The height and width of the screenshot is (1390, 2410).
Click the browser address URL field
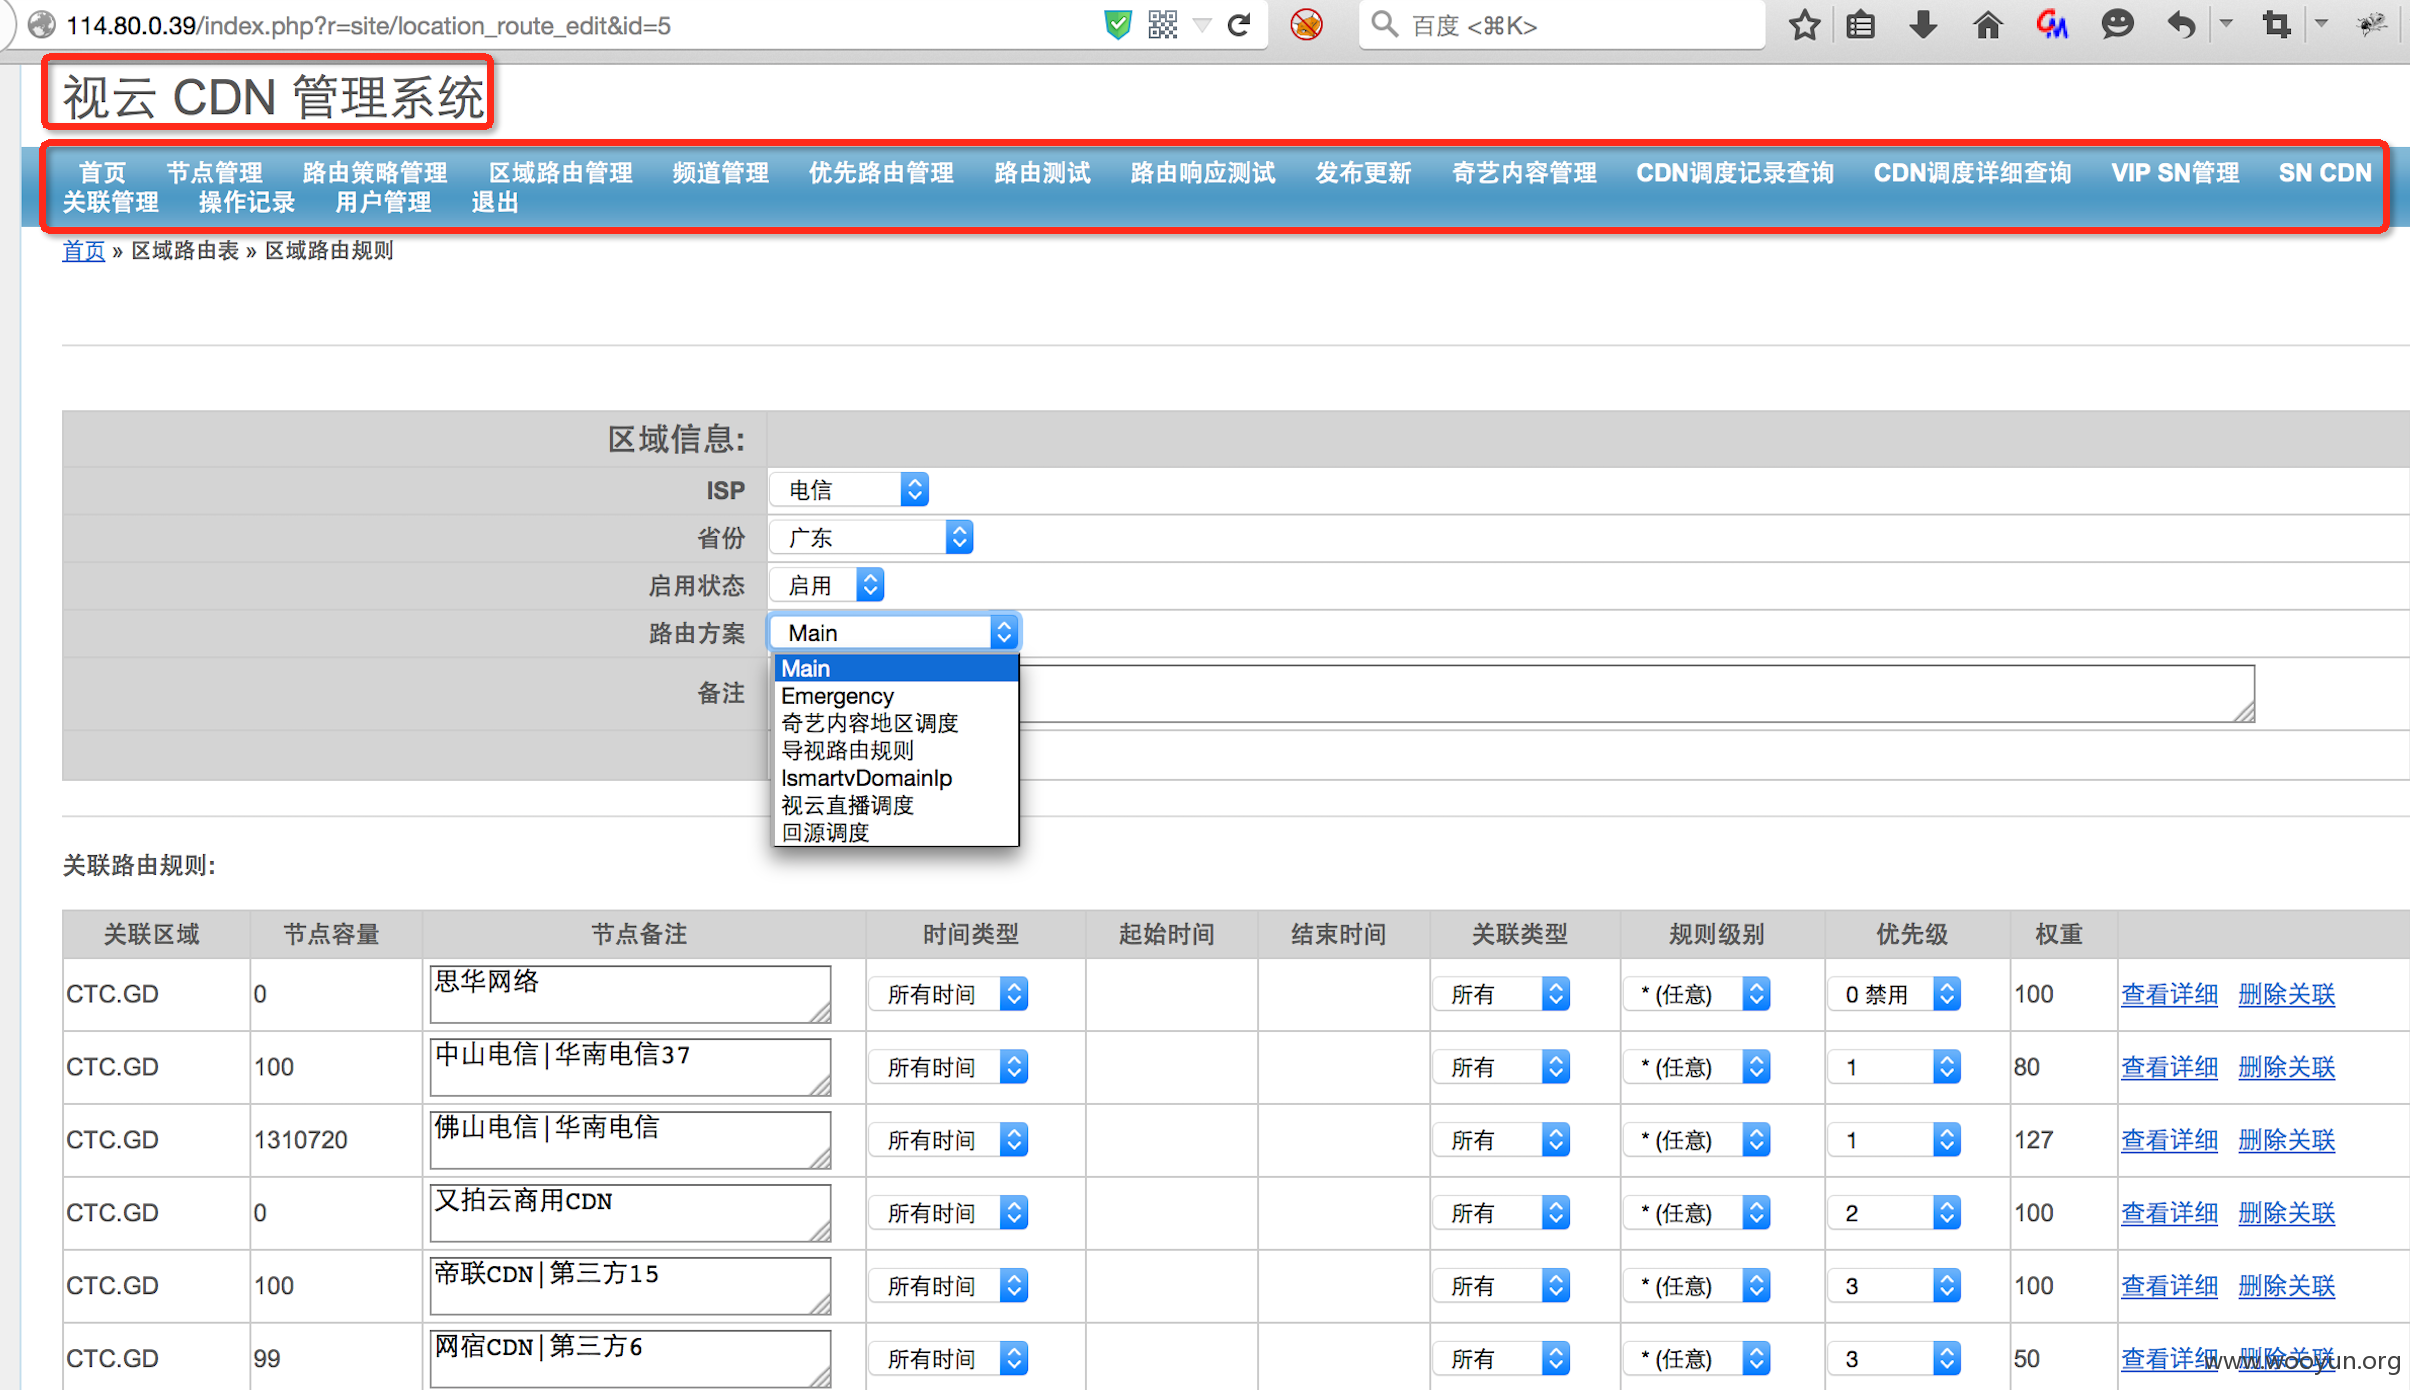[x=580, y=25]
